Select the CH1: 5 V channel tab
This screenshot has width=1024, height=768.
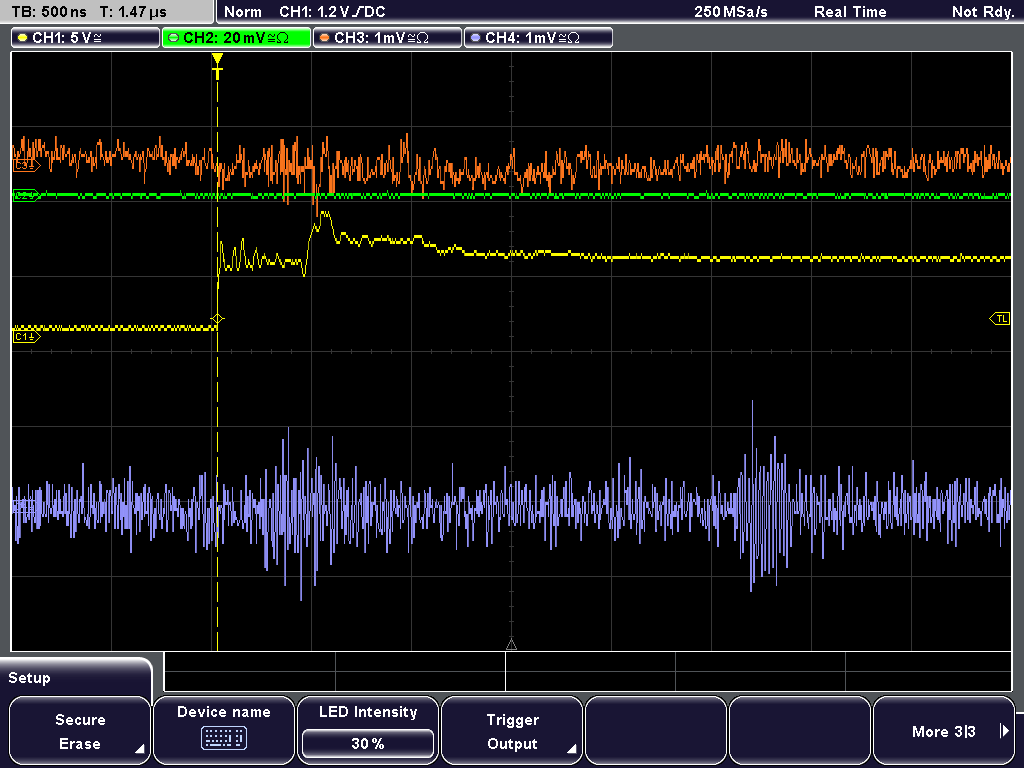pos(86,38)
